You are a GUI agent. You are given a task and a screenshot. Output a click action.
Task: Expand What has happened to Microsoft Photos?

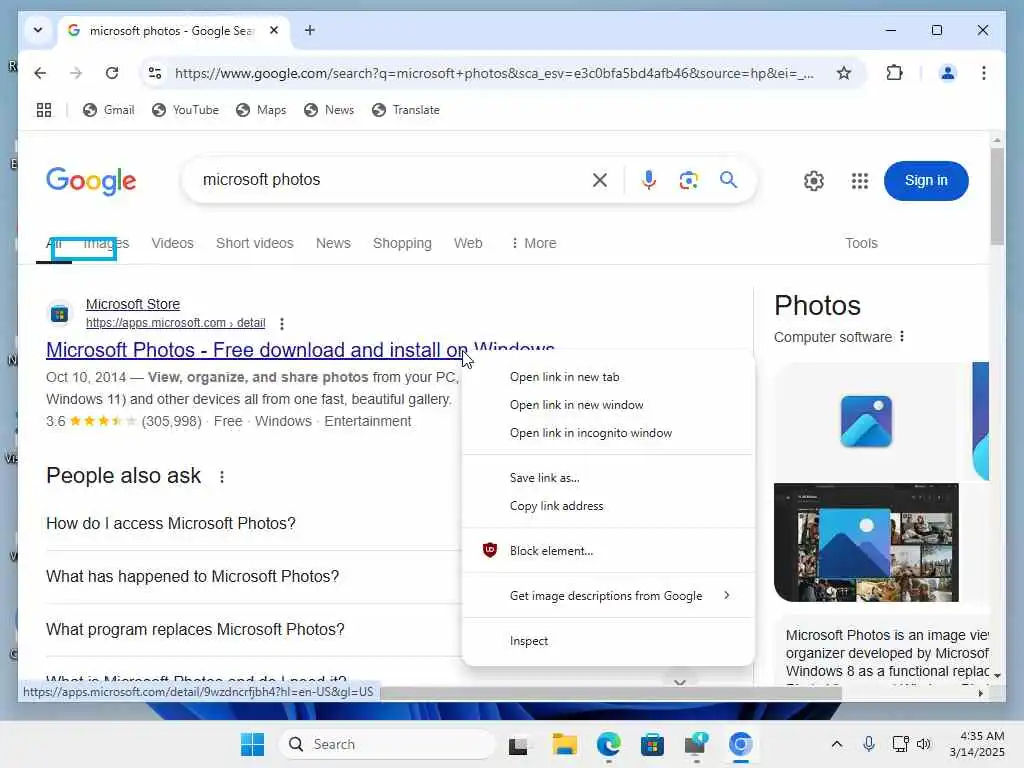click(x=192, y=577)
